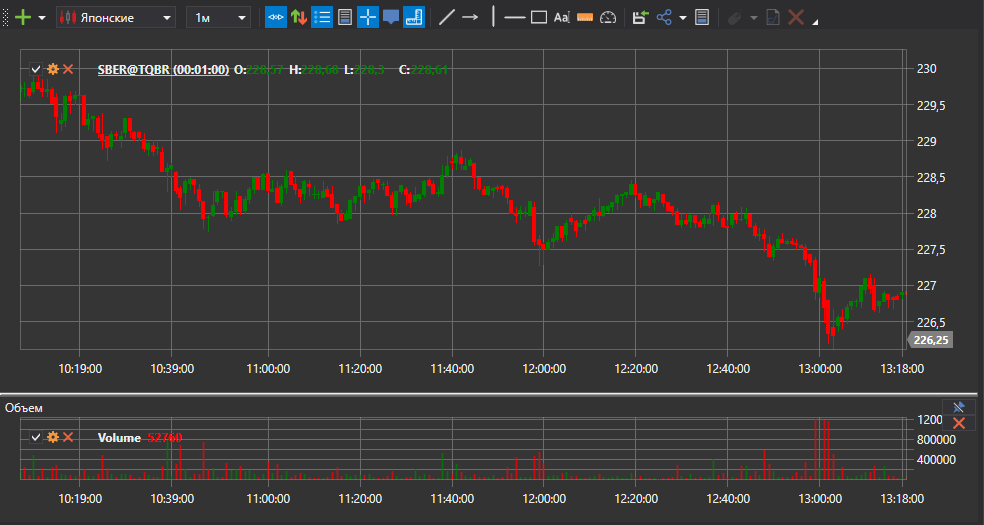The height and width of the screenshot is (525, 984).
Task: Open the dropdown arrow beside the green plus
Action: [42, 18]
